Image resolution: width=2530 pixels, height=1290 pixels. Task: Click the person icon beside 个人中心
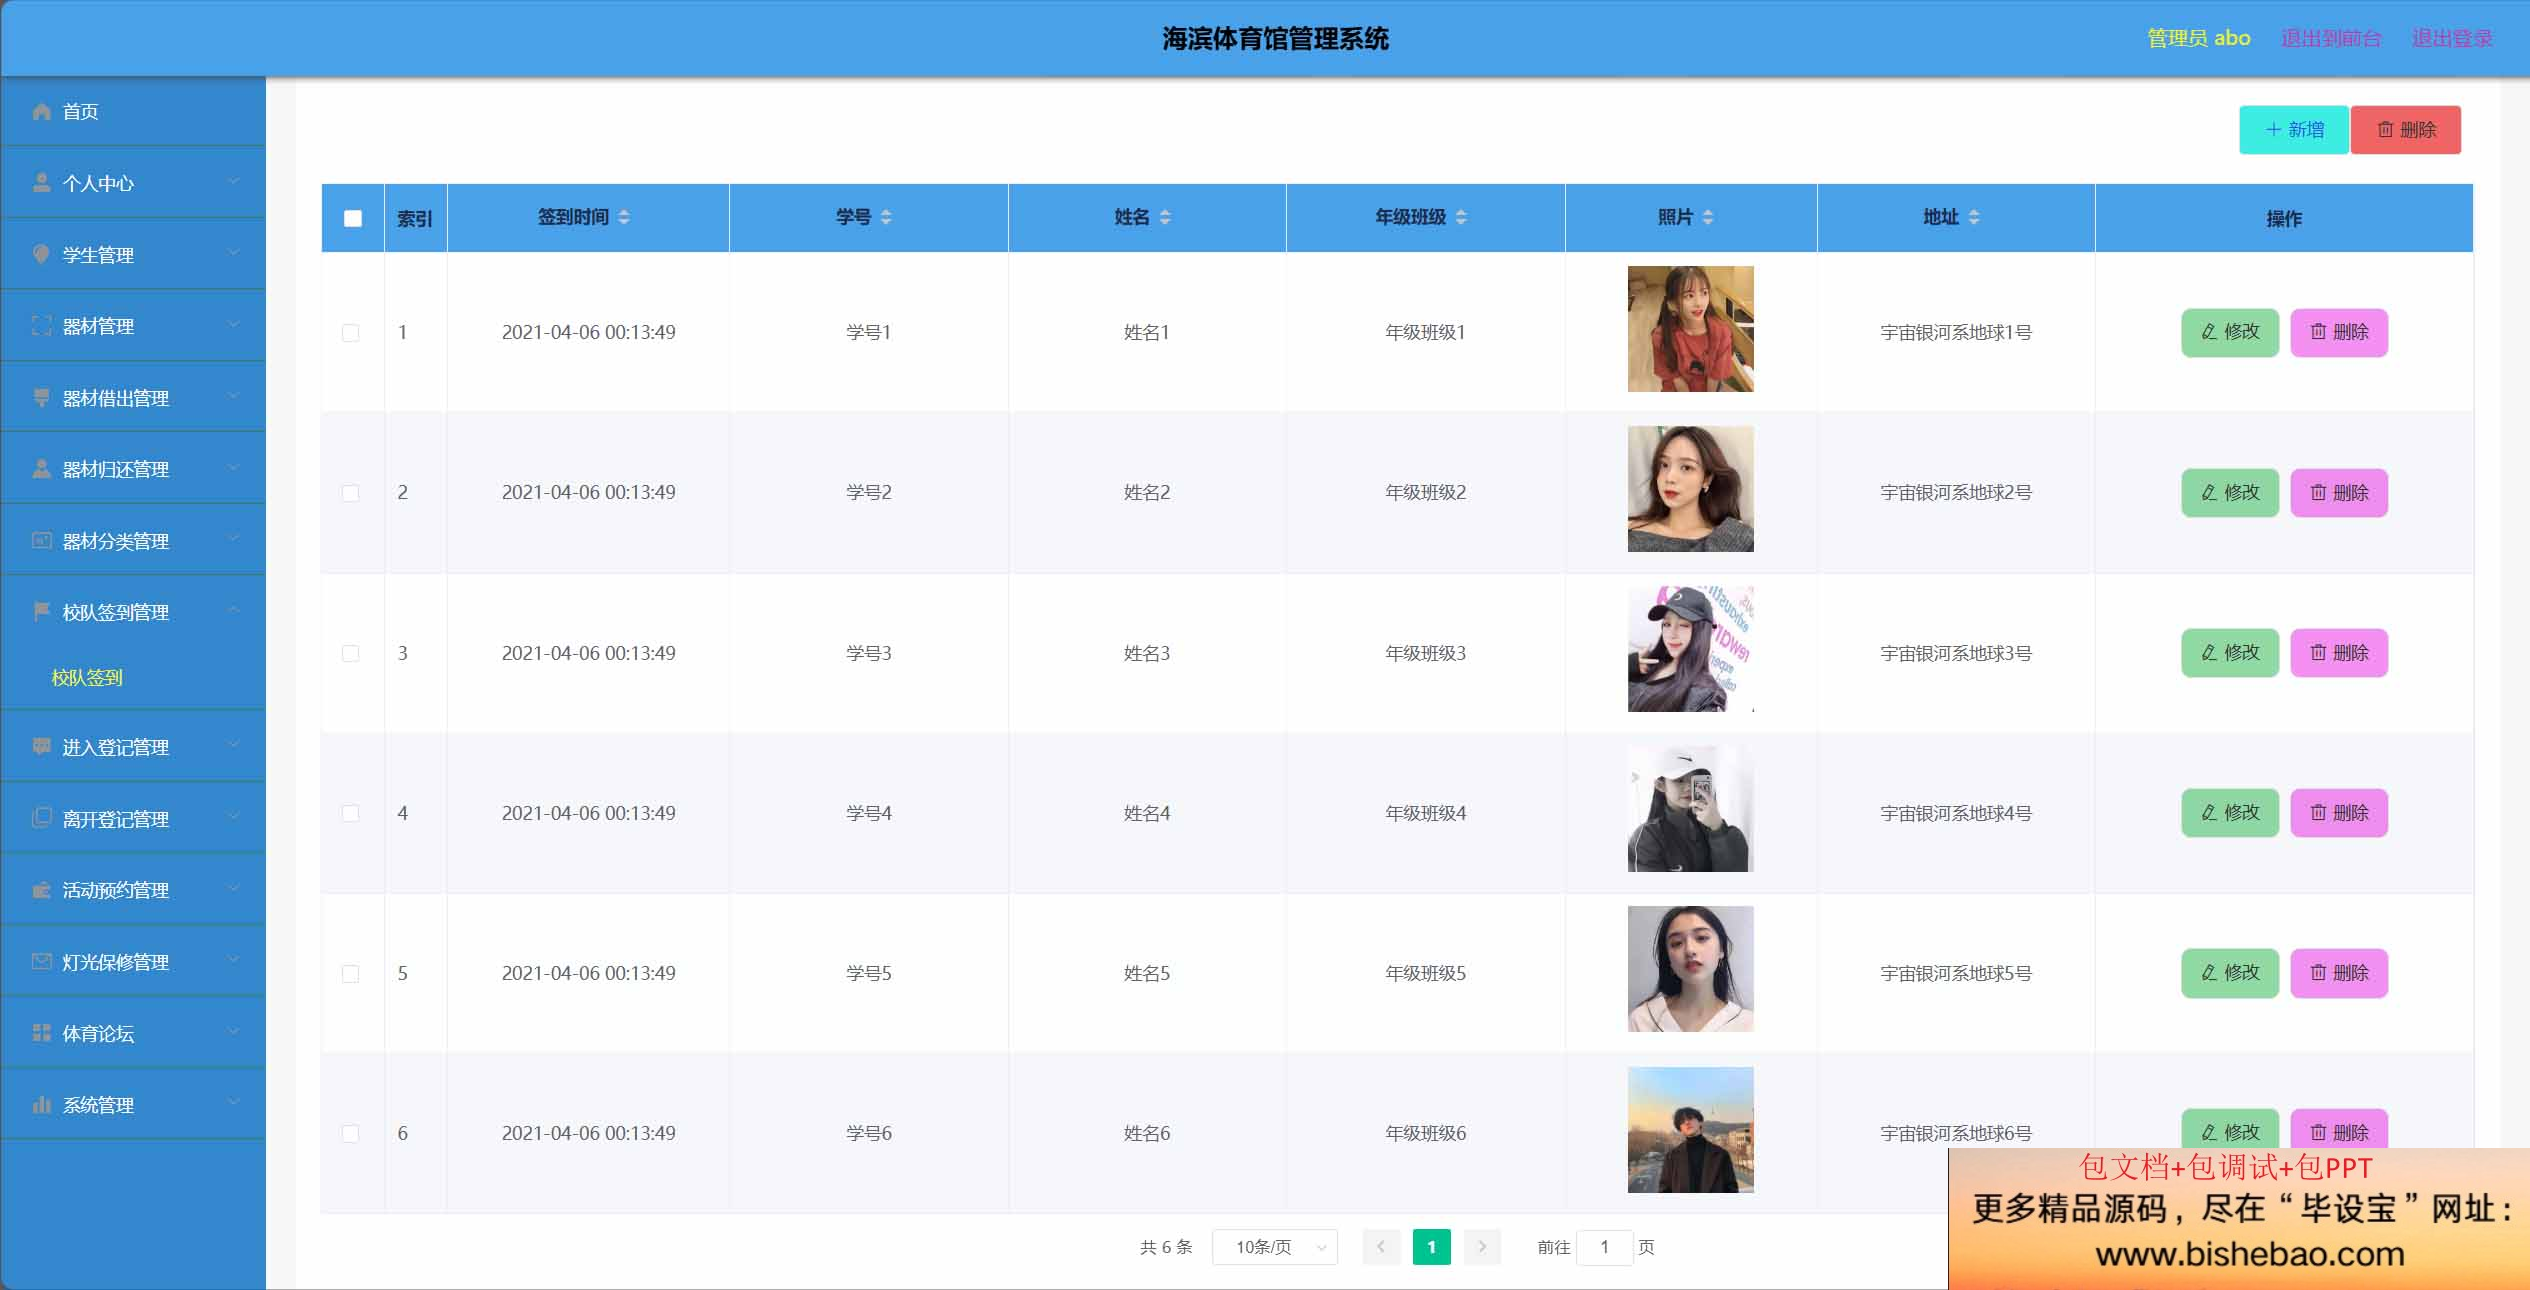[41, 182]
